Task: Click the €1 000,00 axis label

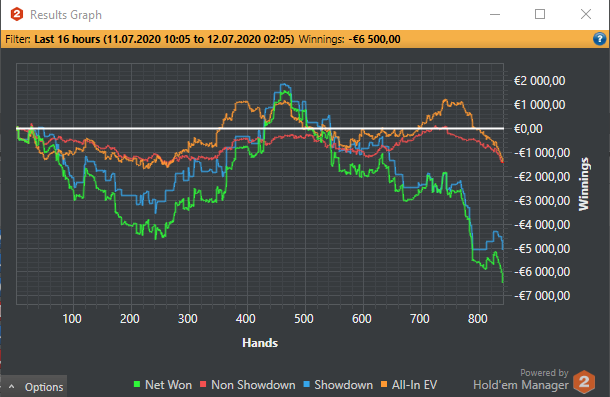Action: 540,105
